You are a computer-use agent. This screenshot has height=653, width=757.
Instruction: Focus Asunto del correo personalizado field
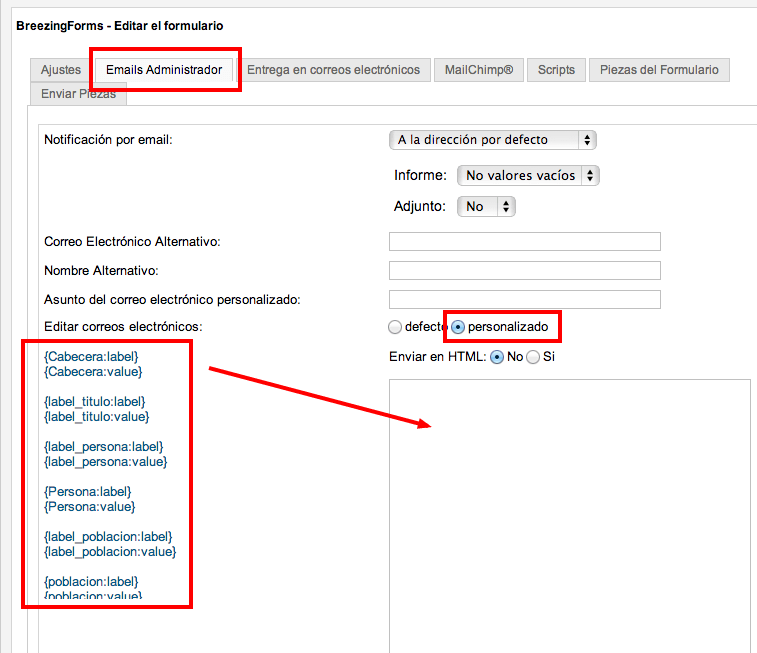525,299
